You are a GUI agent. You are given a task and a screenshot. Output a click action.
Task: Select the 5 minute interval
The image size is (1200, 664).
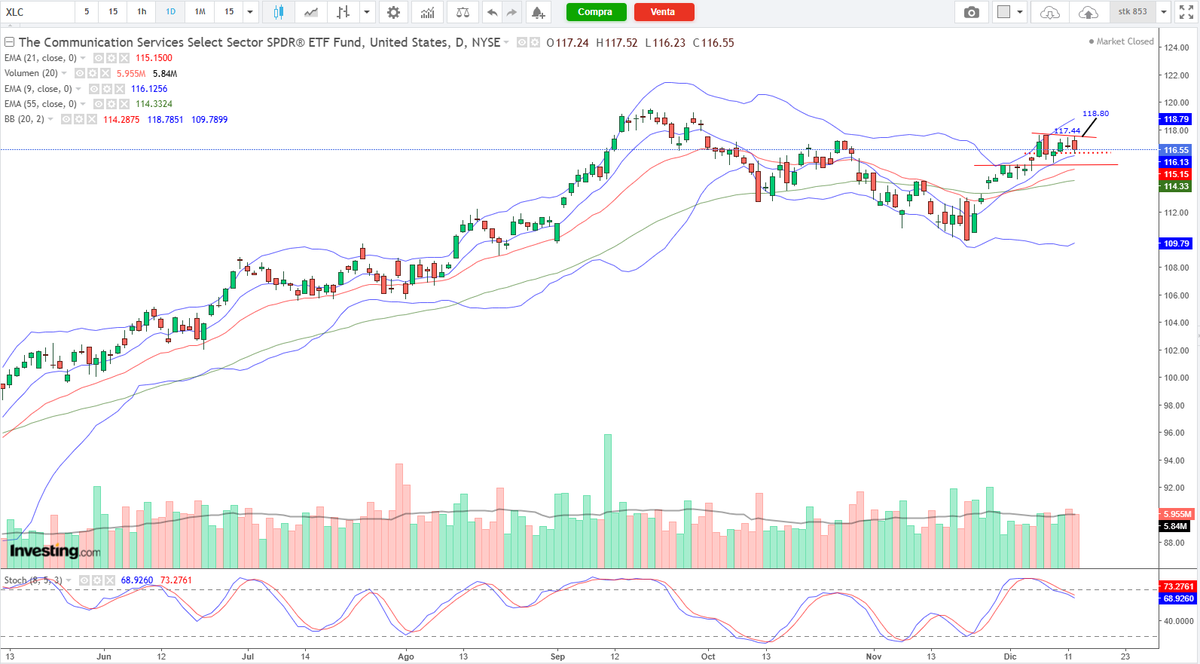pos(86,12)
